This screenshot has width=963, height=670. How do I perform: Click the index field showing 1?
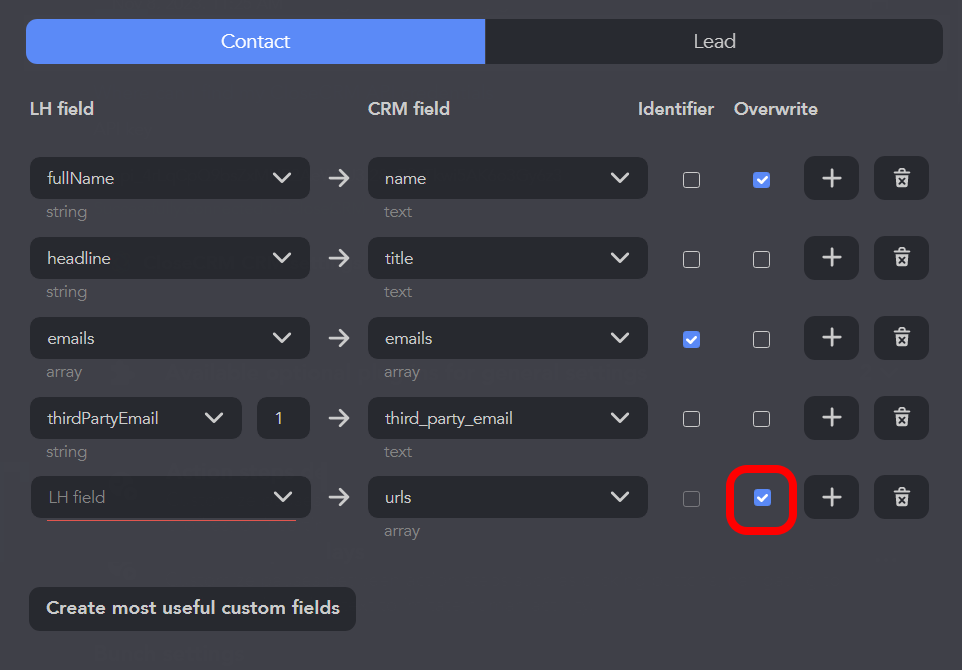click(283, 418)
